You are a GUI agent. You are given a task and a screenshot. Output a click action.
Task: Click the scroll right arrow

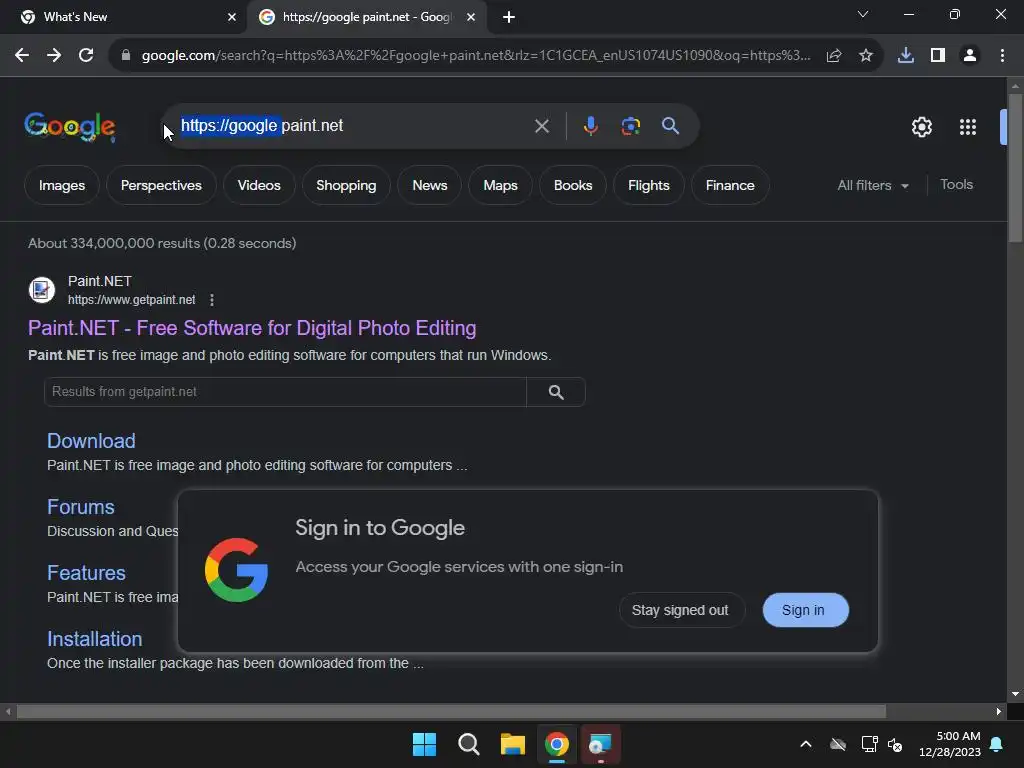coord(999,711)
